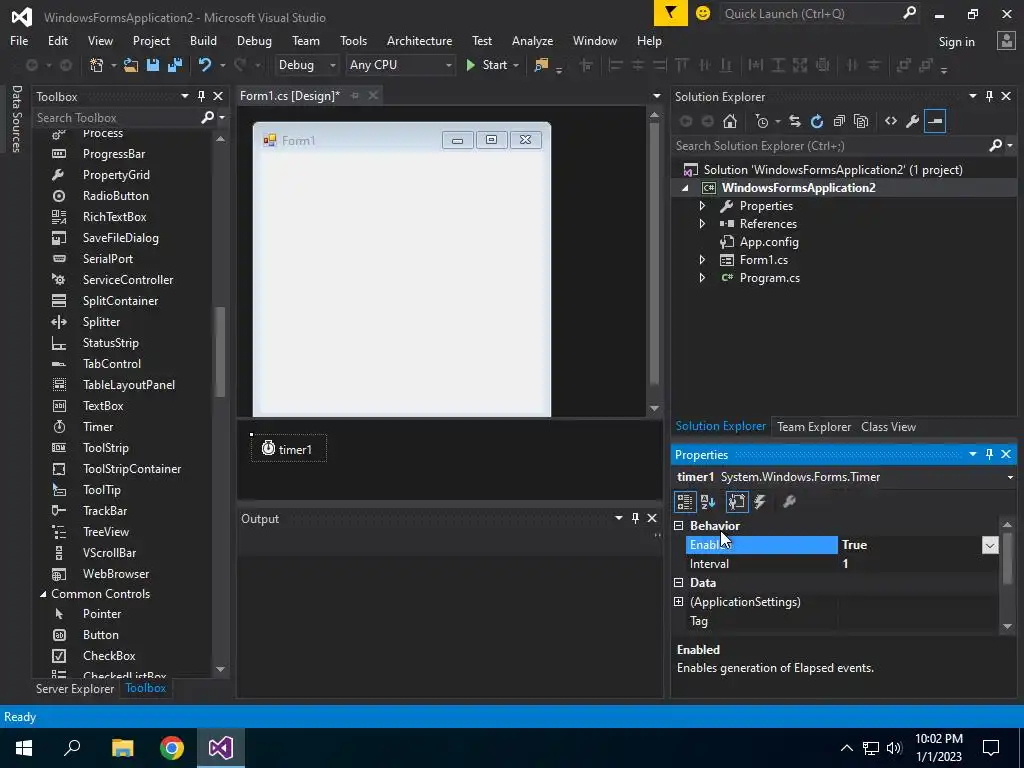Click the Solution Explorer Refresh icon
This screenshot has width=1024, height=768.
click(817, 121)
